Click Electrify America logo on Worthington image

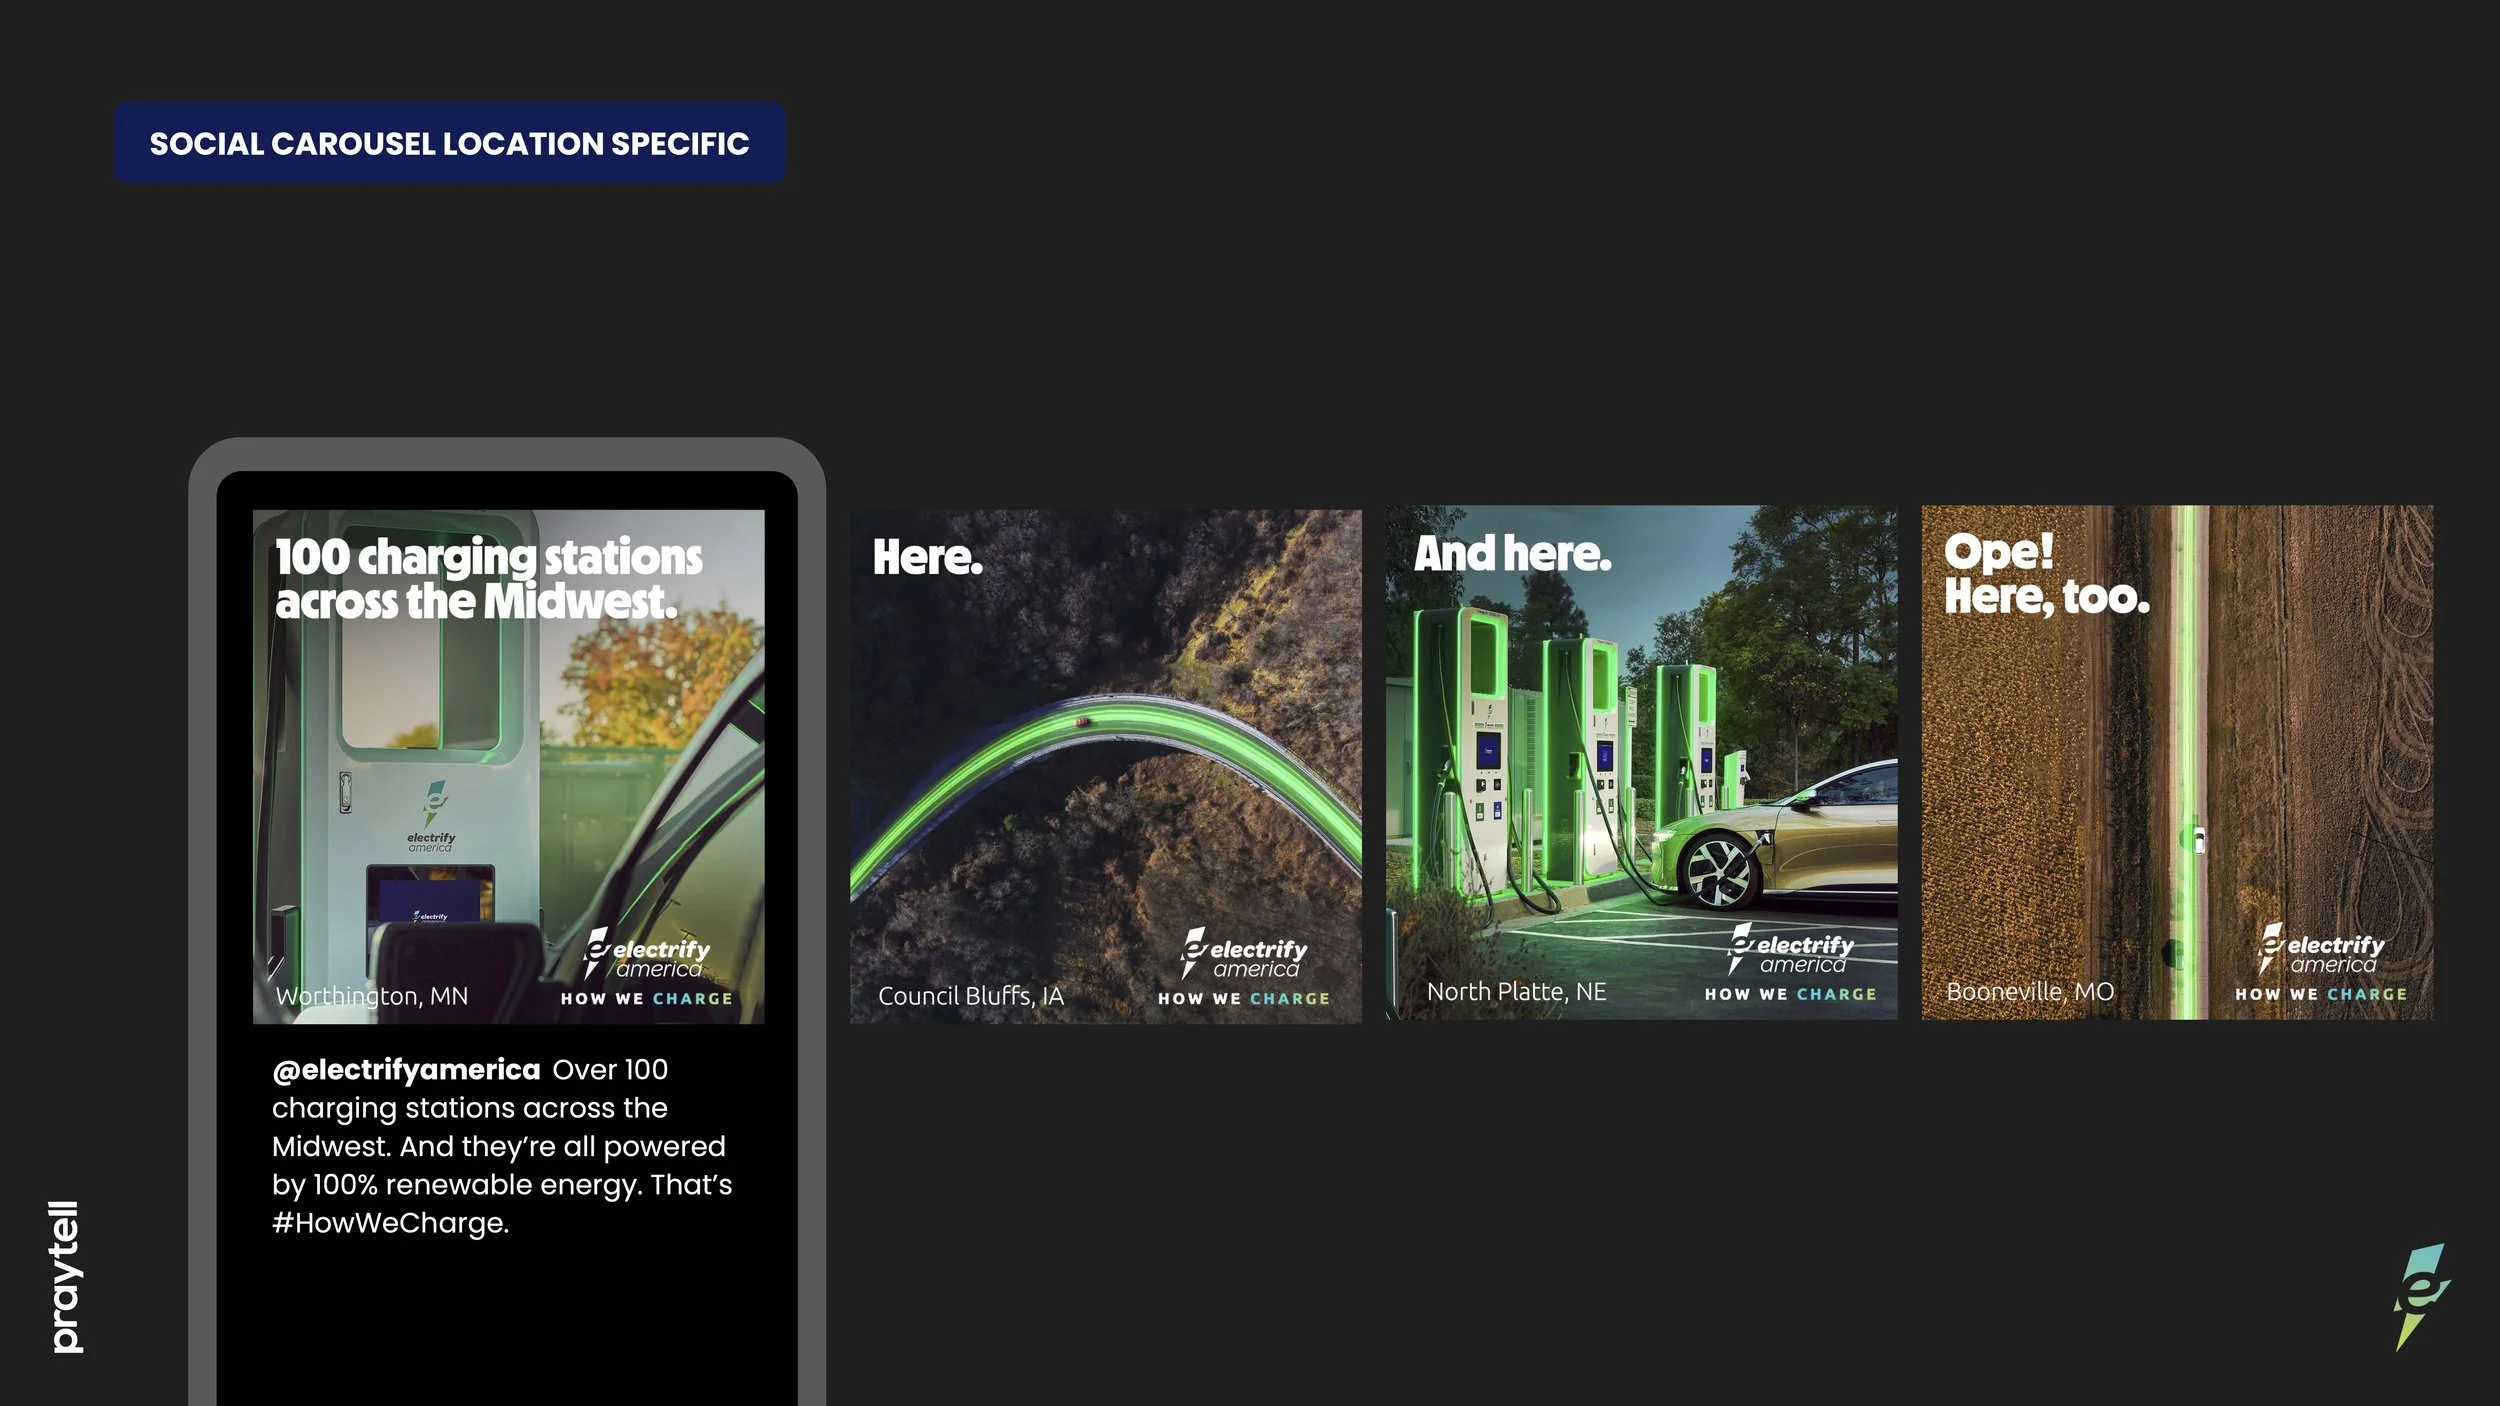[x=647, y=956]
